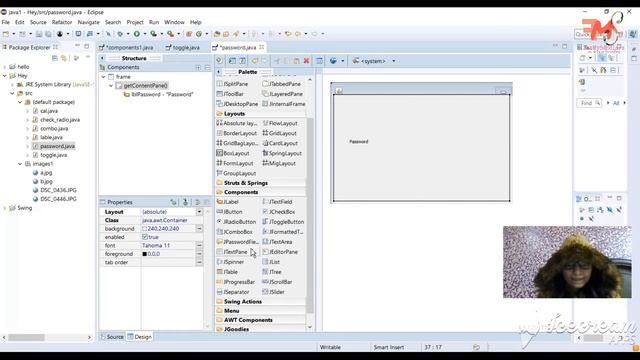640x360 pixels.
Task: Select JTabbedPane in palette
Action: click(282, 84)
